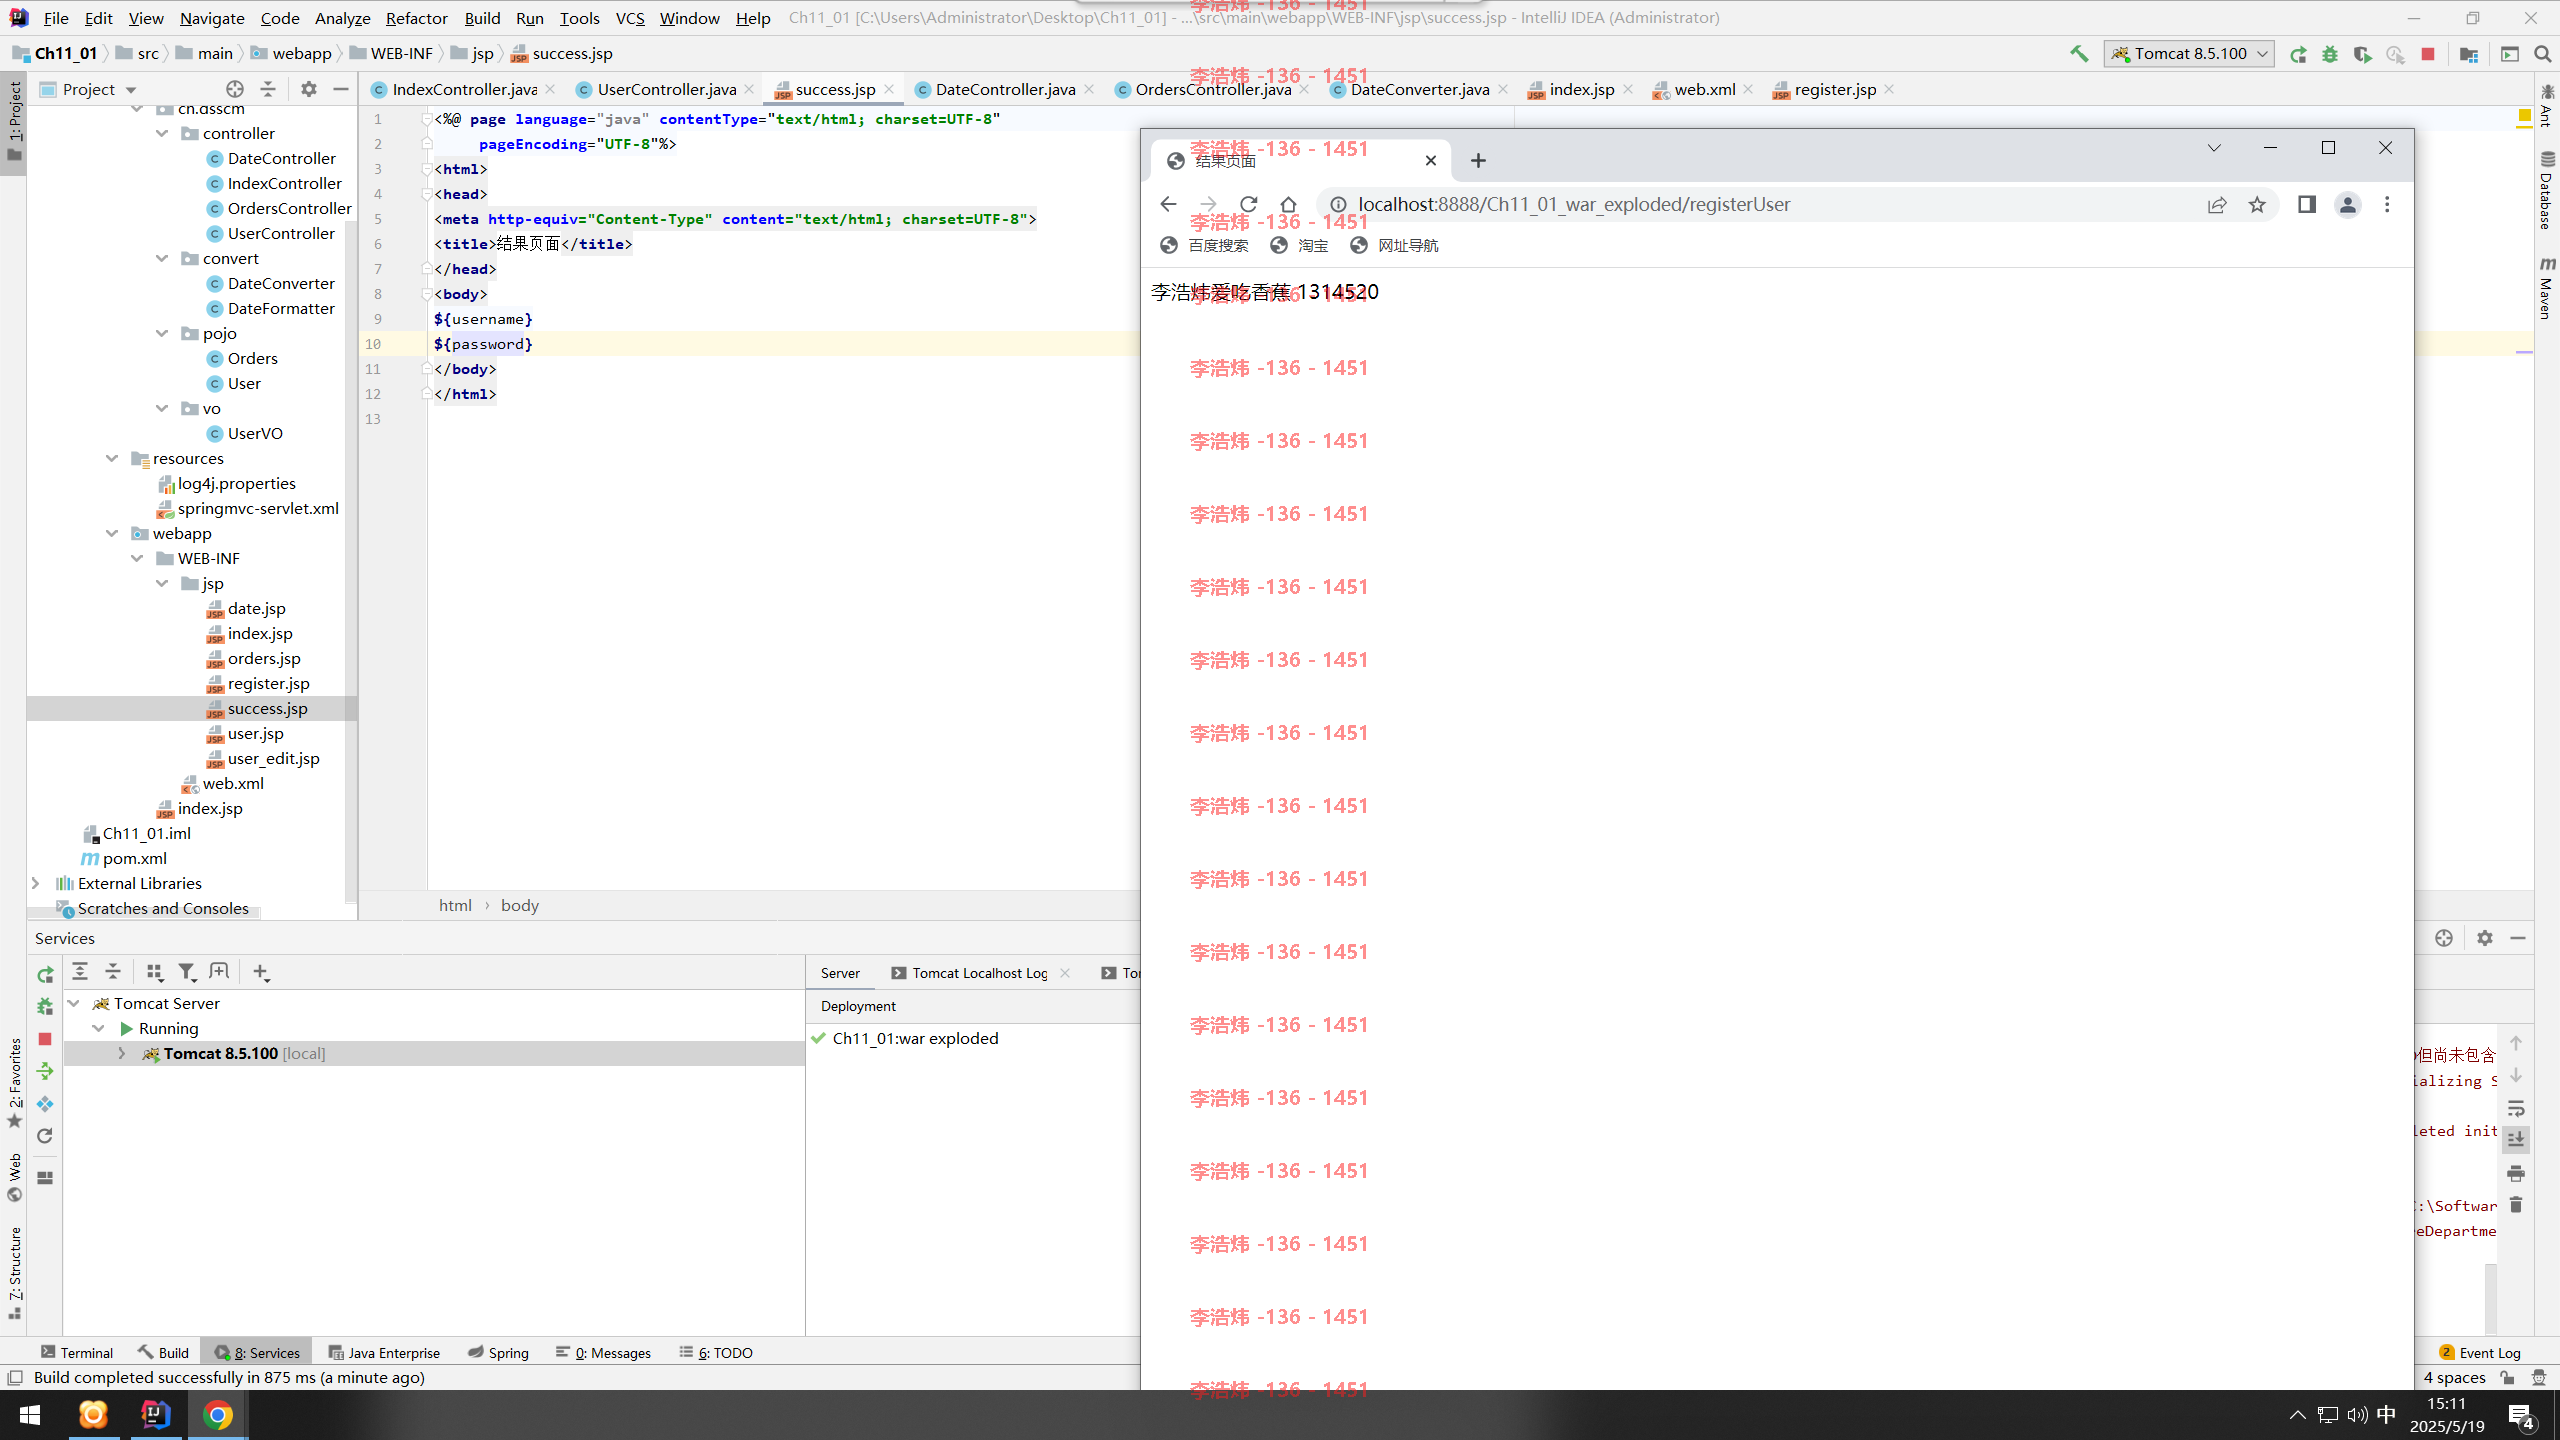This screenshot has width=2560, height=1440.
Task: Click Collapse All in the Services toolbar
Action: pyautogui.click(x=113, y=971)
